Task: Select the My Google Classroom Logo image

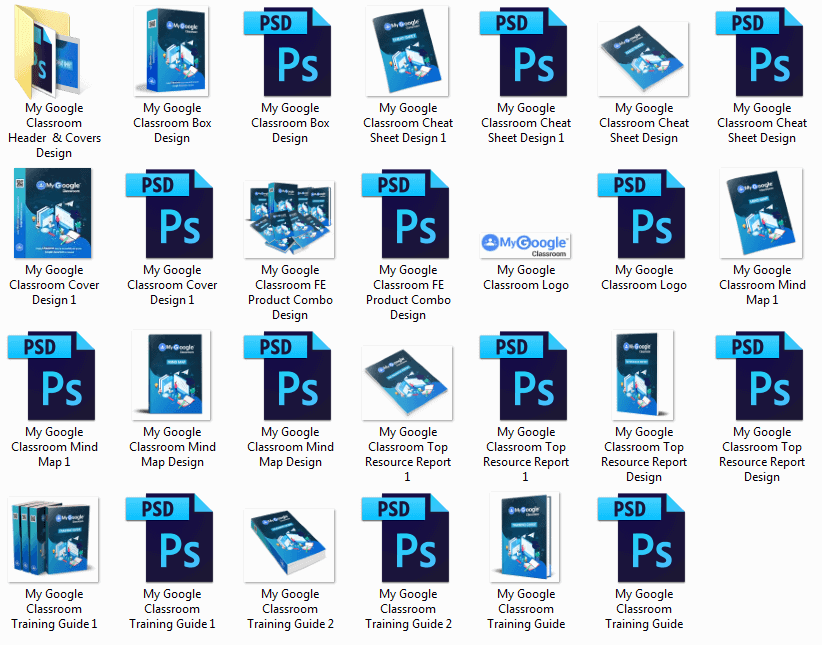Action: click(525, 245)
